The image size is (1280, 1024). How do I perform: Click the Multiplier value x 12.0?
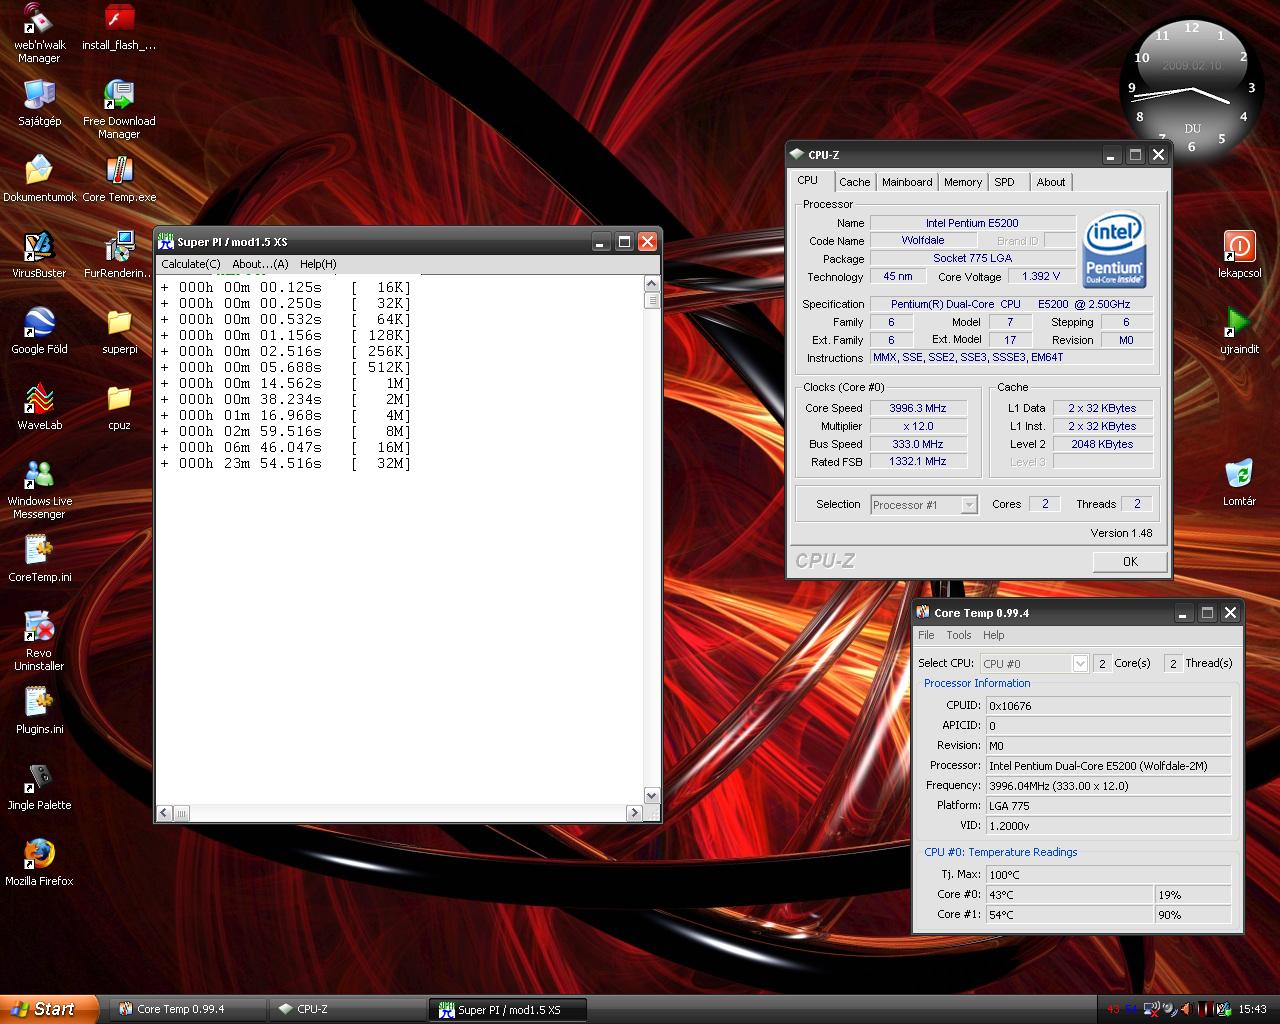pos(918,426)
